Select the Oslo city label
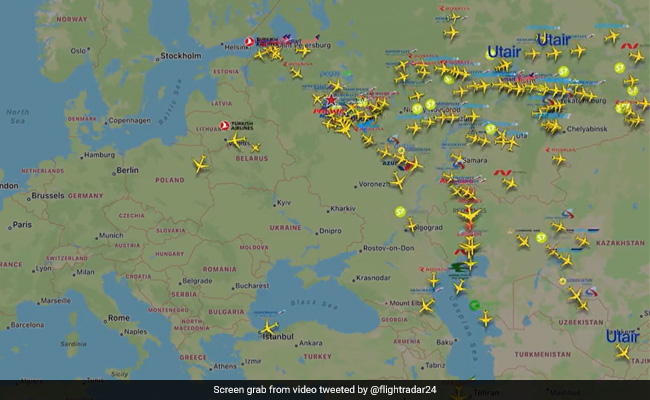The height and width of the screenshot is (400, 650). [x=78, y=51]
